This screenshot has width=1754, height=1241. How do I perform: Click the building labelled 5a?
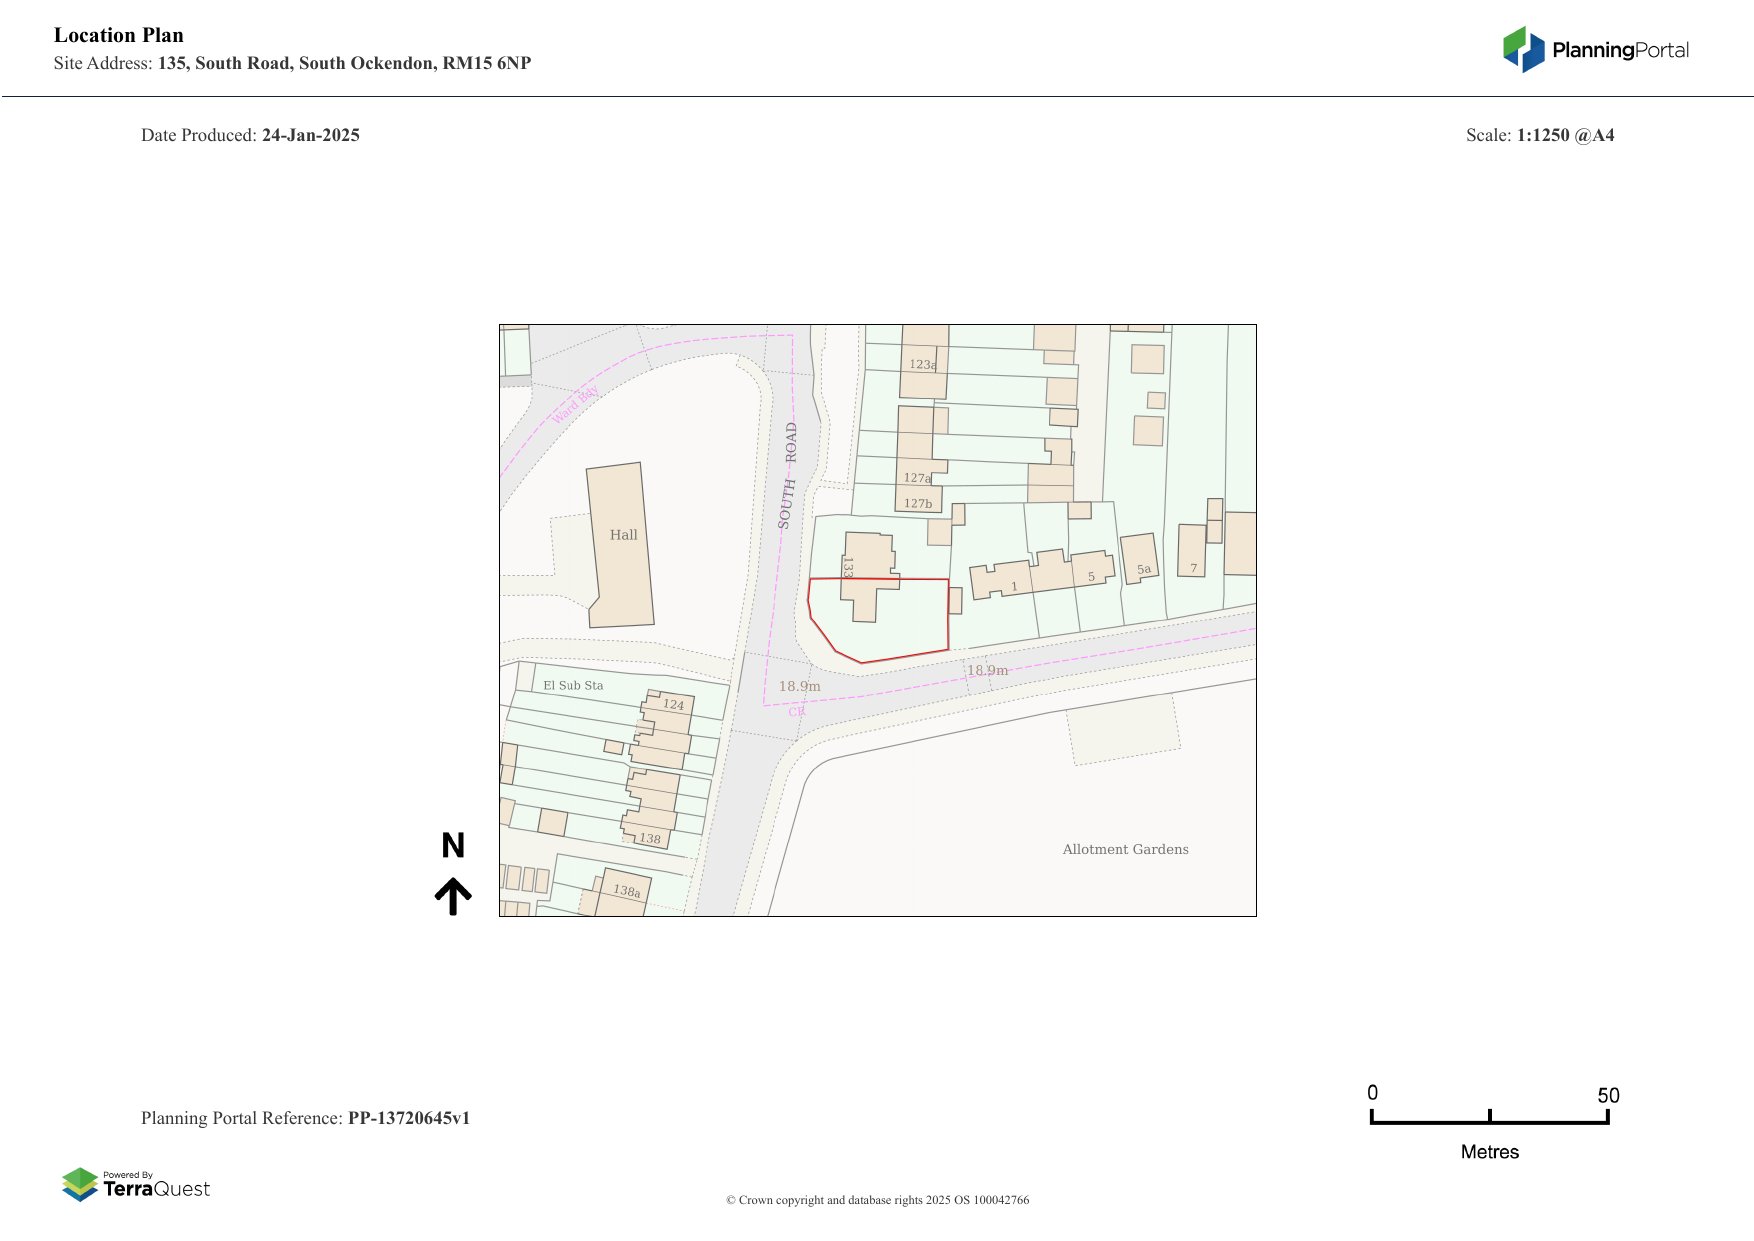pyautogui.click(x=1140, y=558)
